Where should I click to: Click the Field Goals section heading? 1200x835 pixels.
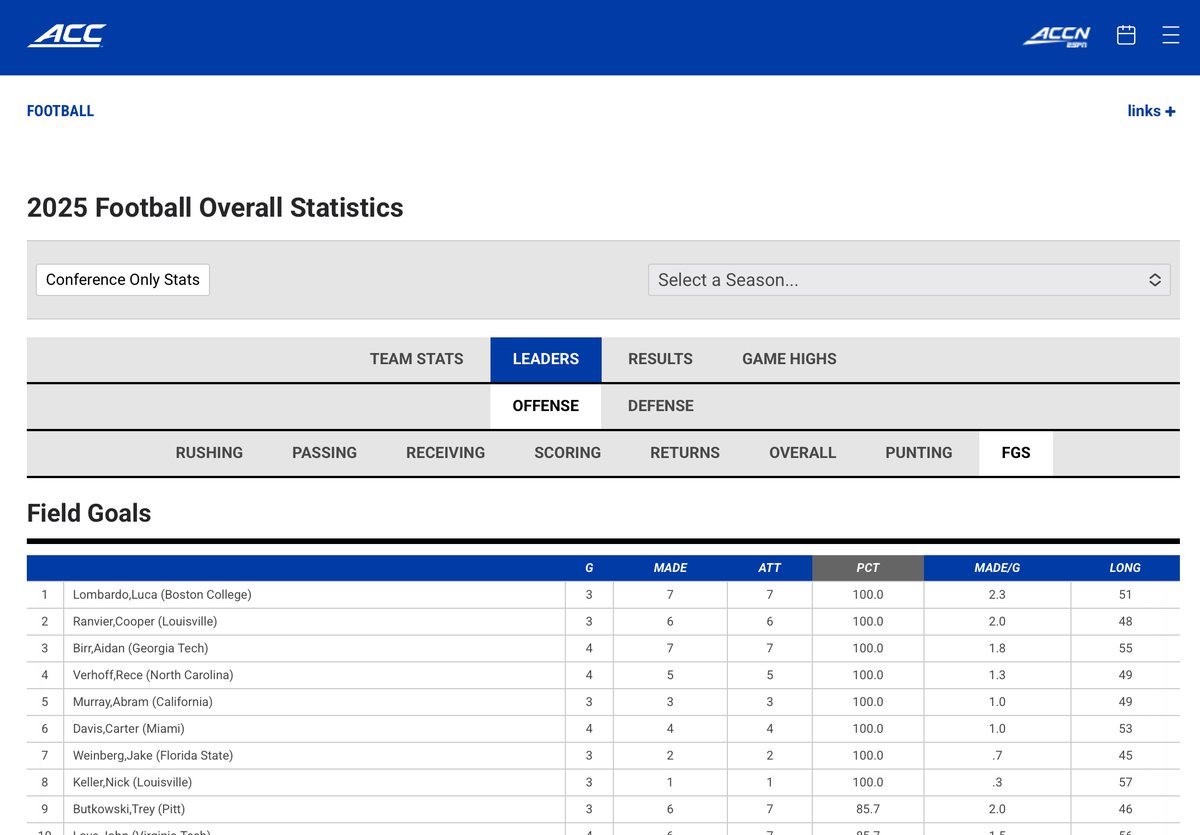89,513
